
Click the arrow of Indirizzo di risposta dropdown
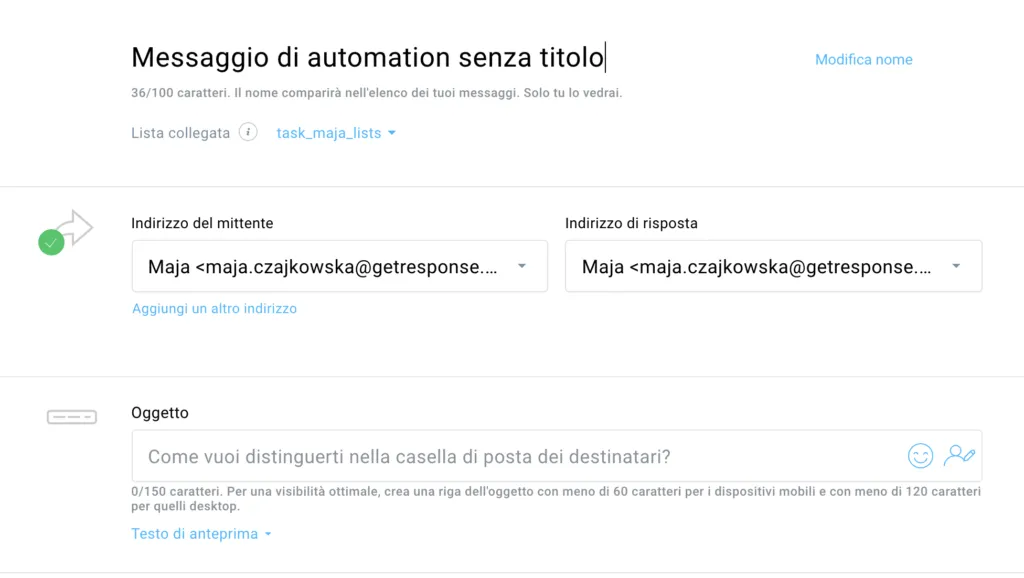(956, 266)
